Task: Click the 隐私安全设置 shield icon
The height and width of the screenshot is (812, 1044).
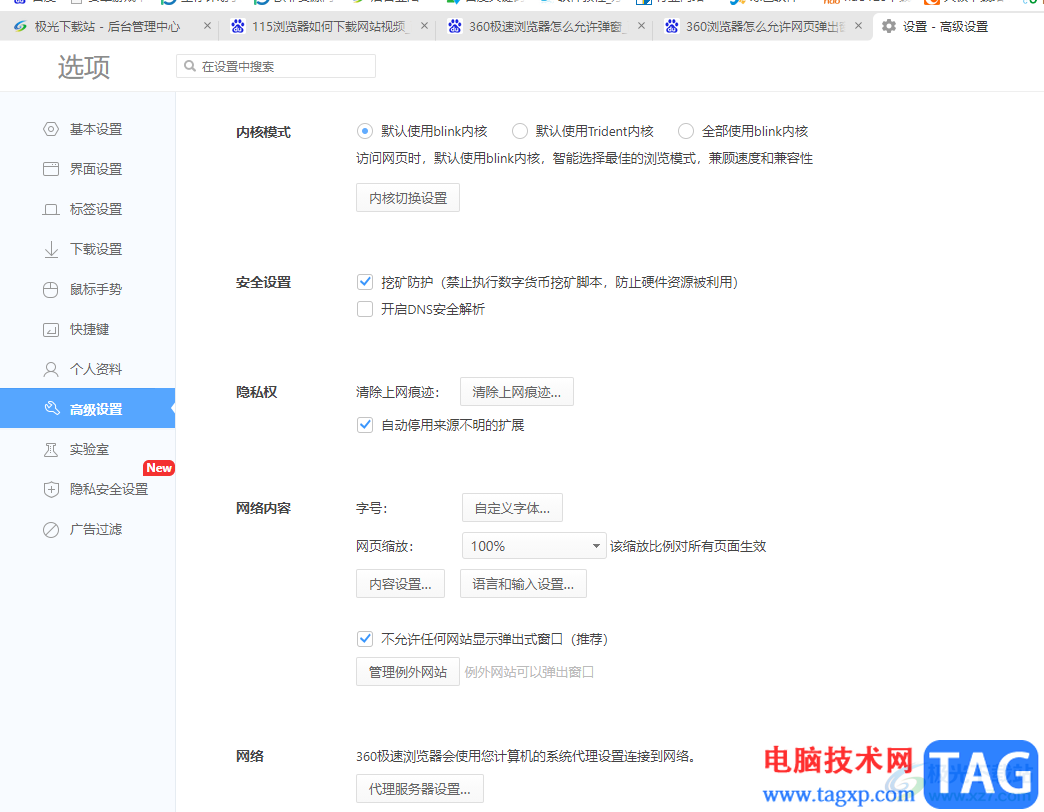Action: click(x=51, y=489)
